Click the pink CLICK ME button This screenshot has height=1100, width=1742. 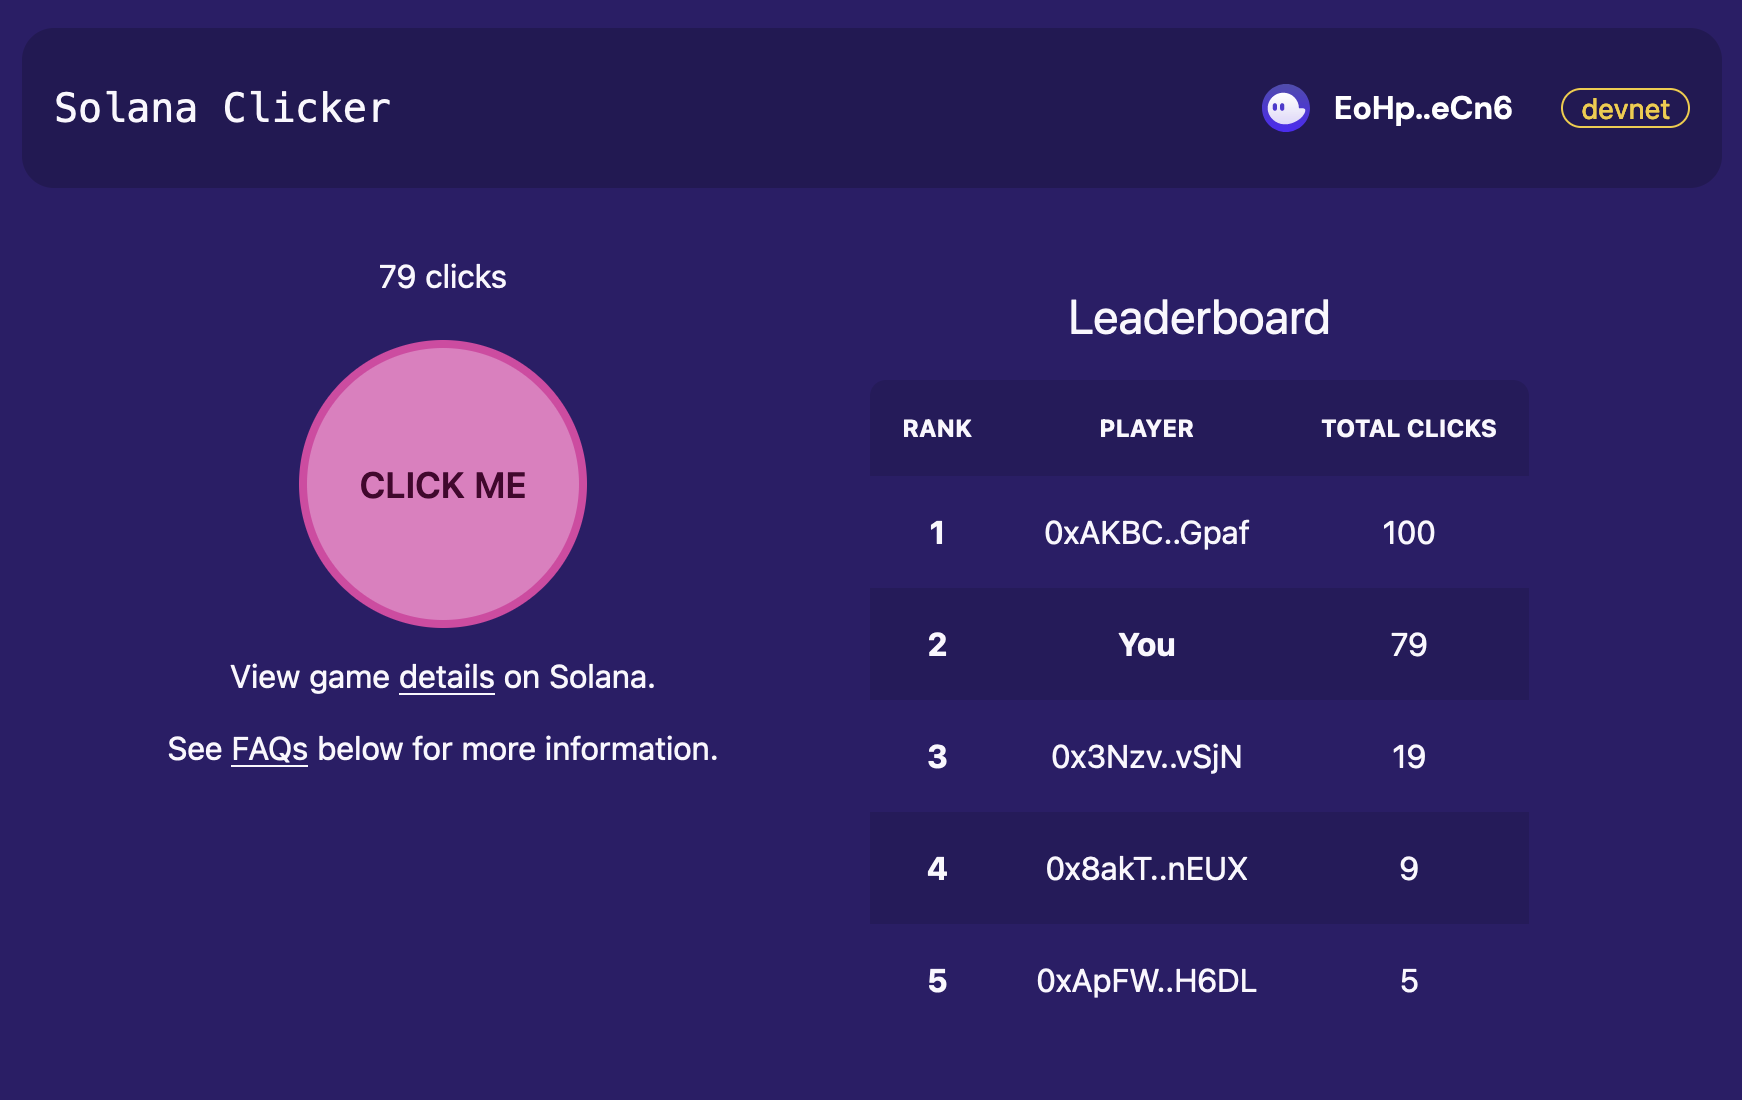(443, 484)
